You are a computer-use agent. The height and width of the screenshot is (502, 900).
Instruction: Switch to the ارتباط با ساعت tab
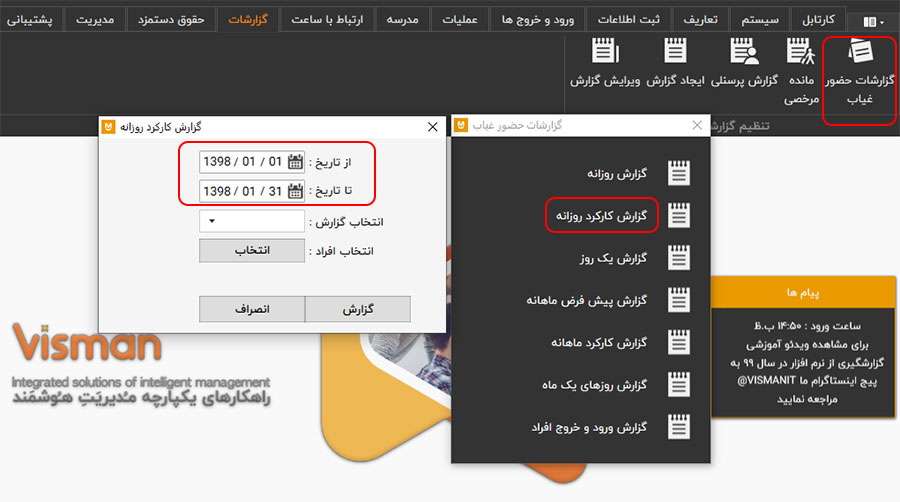[327, 20]
